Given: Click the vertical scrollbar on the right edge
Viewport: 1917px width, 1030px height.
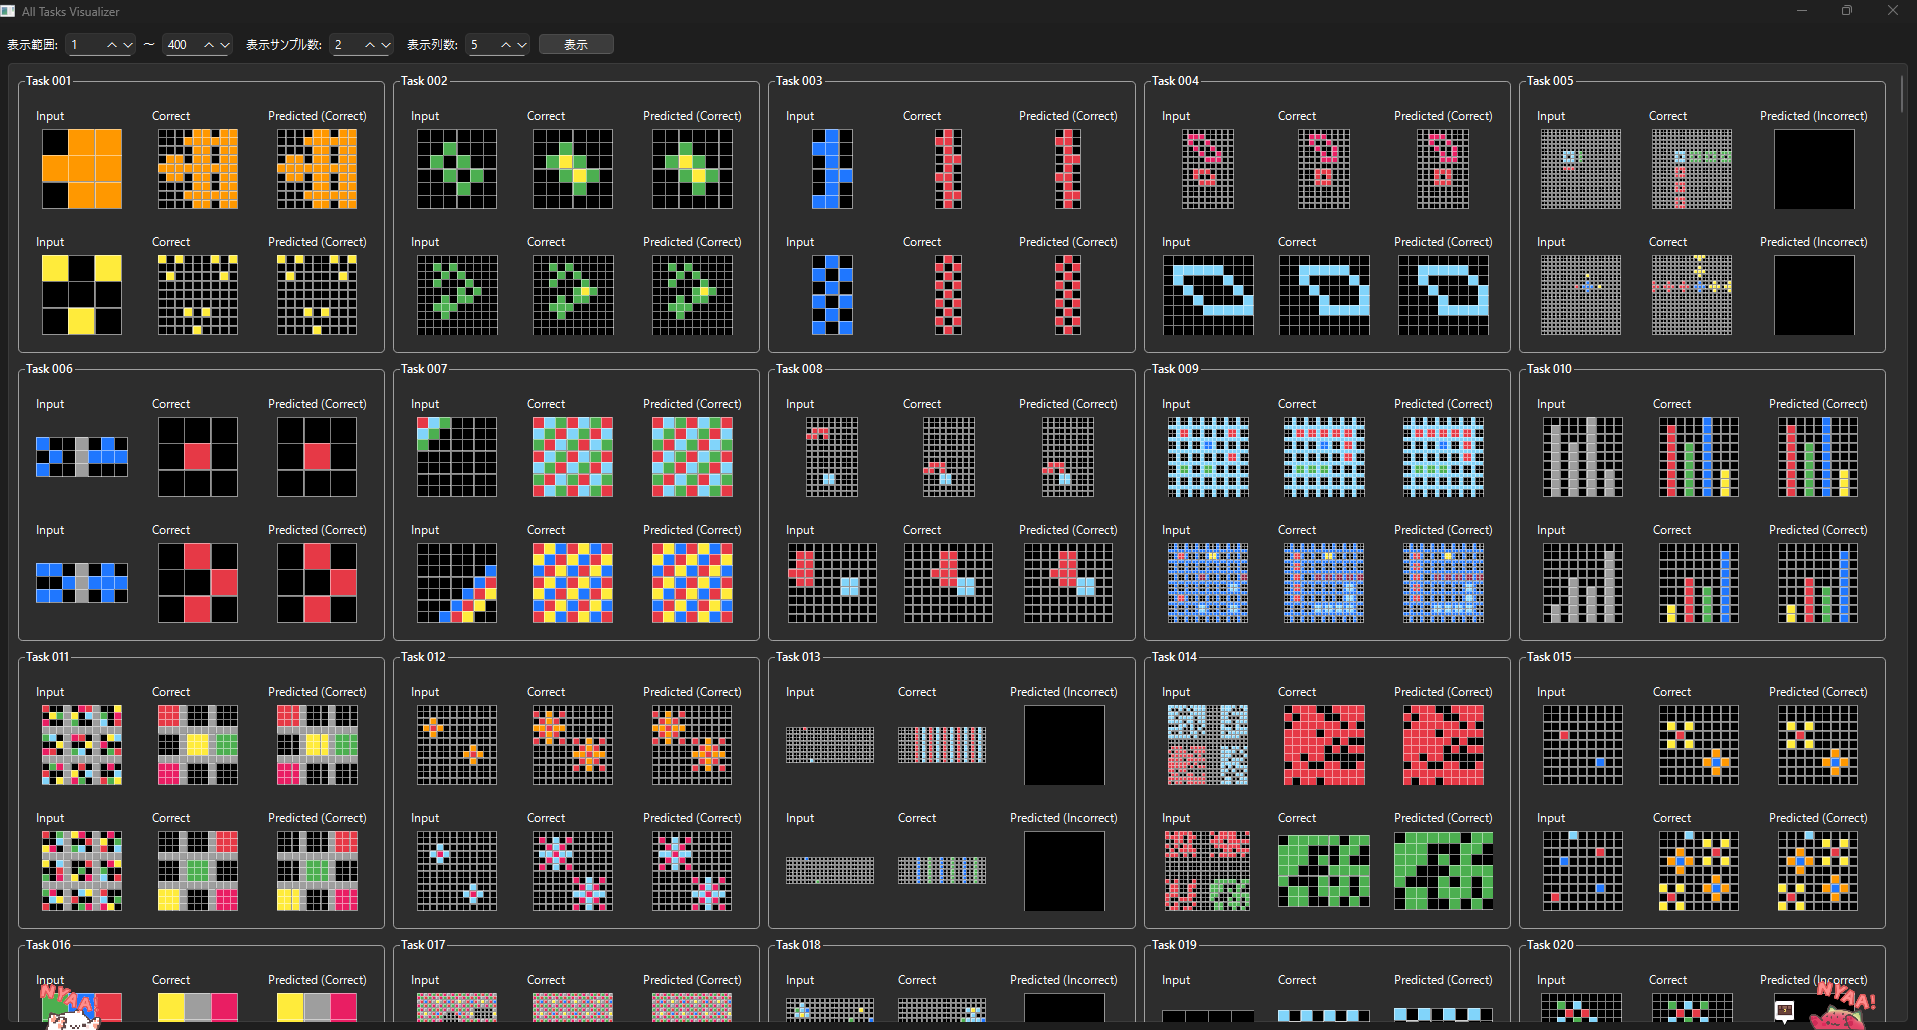Looking at the screenshot, I should pyautogui.click(x=1902, y=92).
